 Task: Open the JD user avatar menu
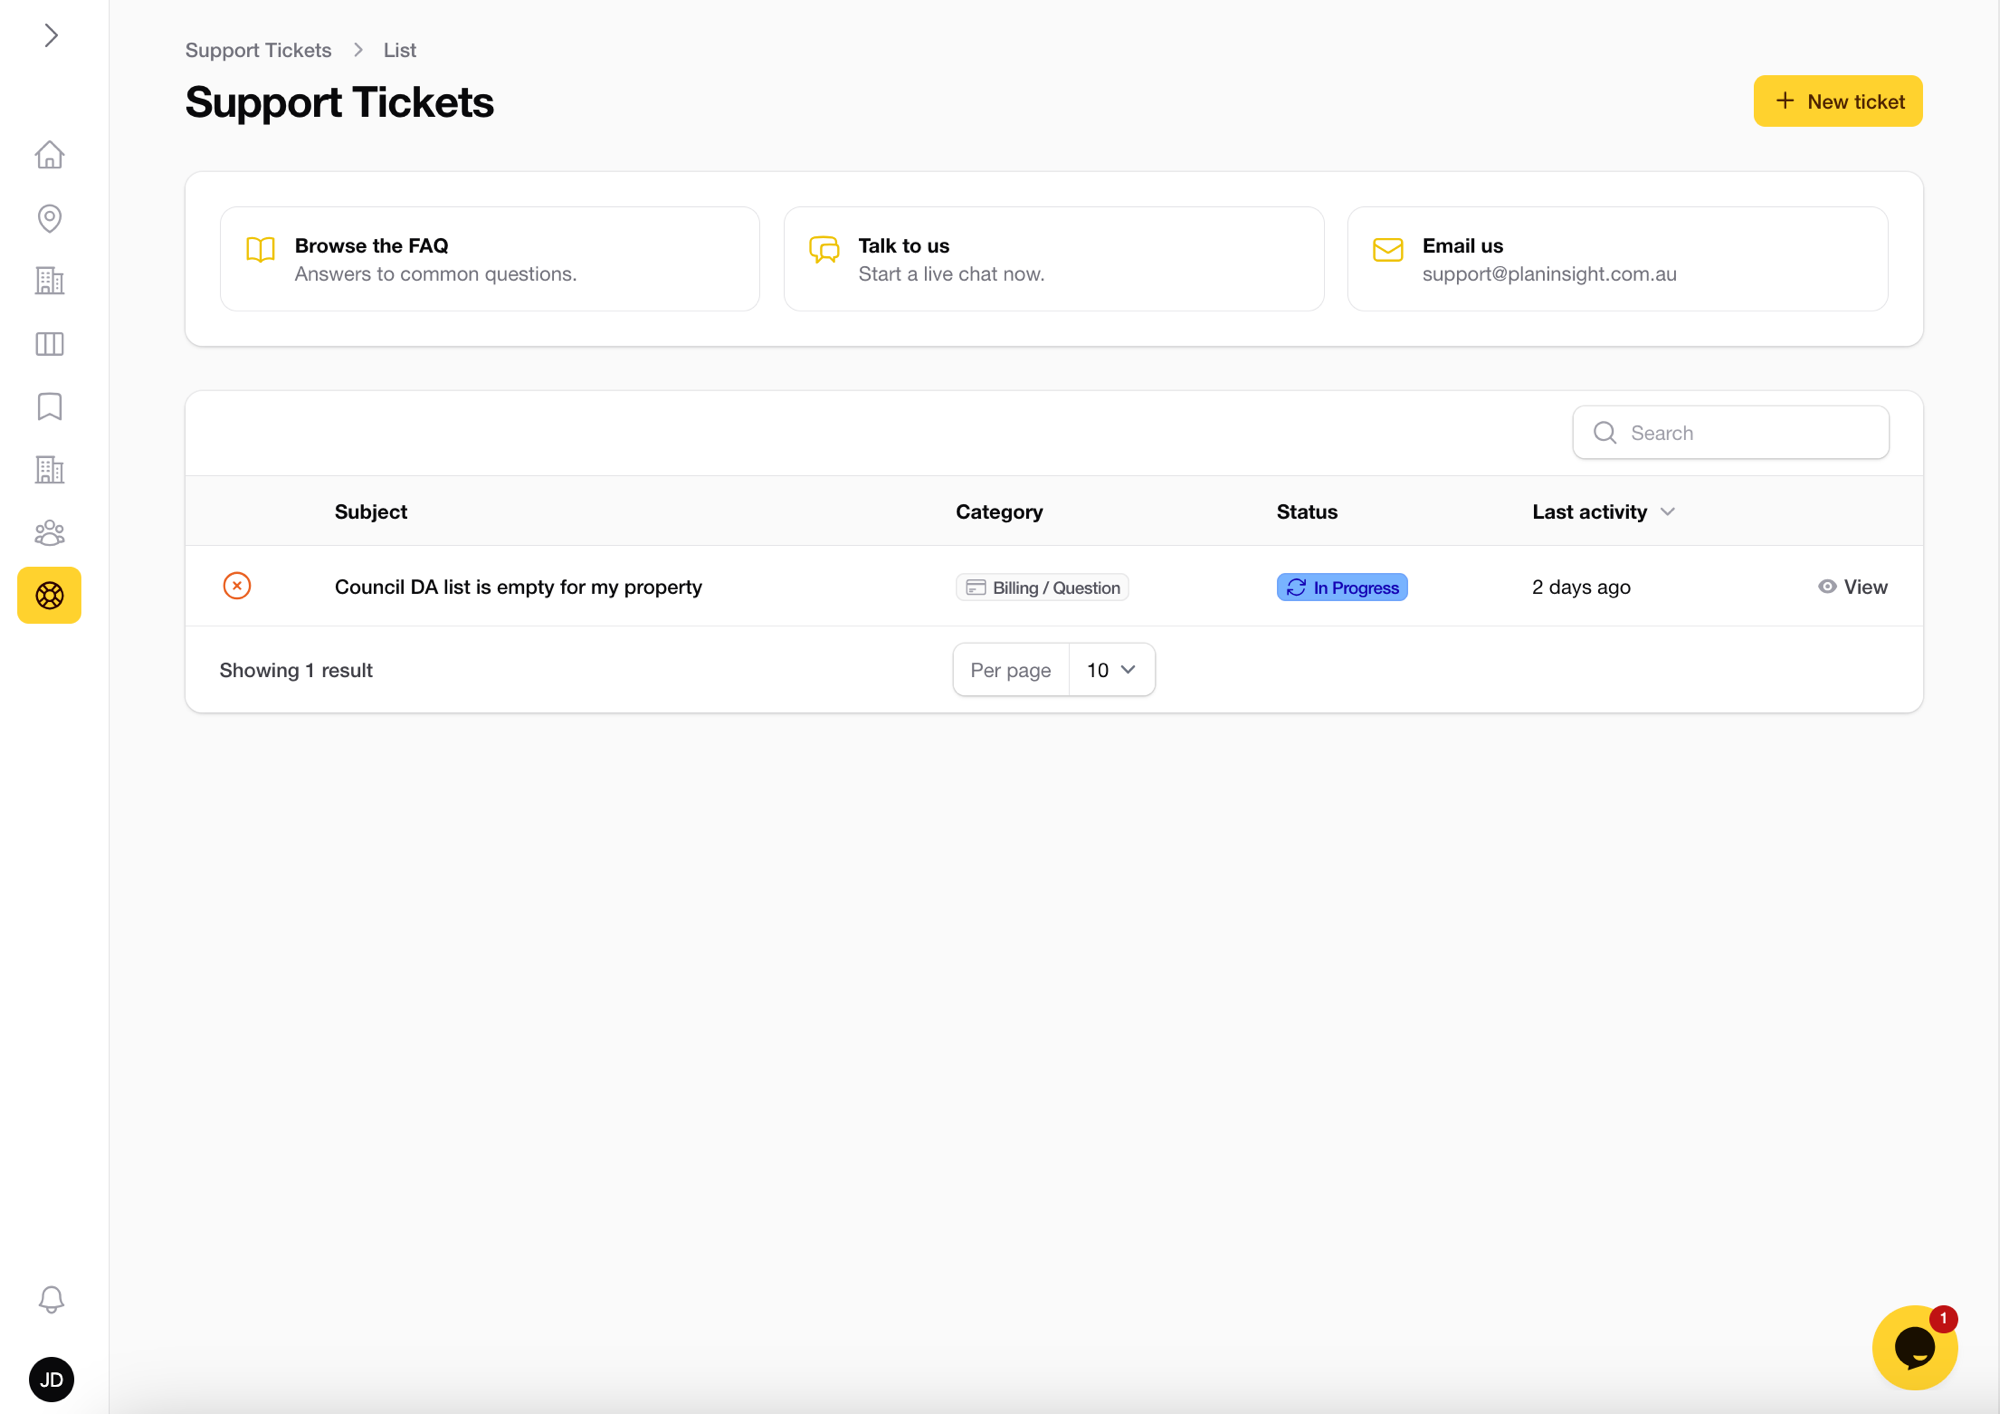point(51,1380)
